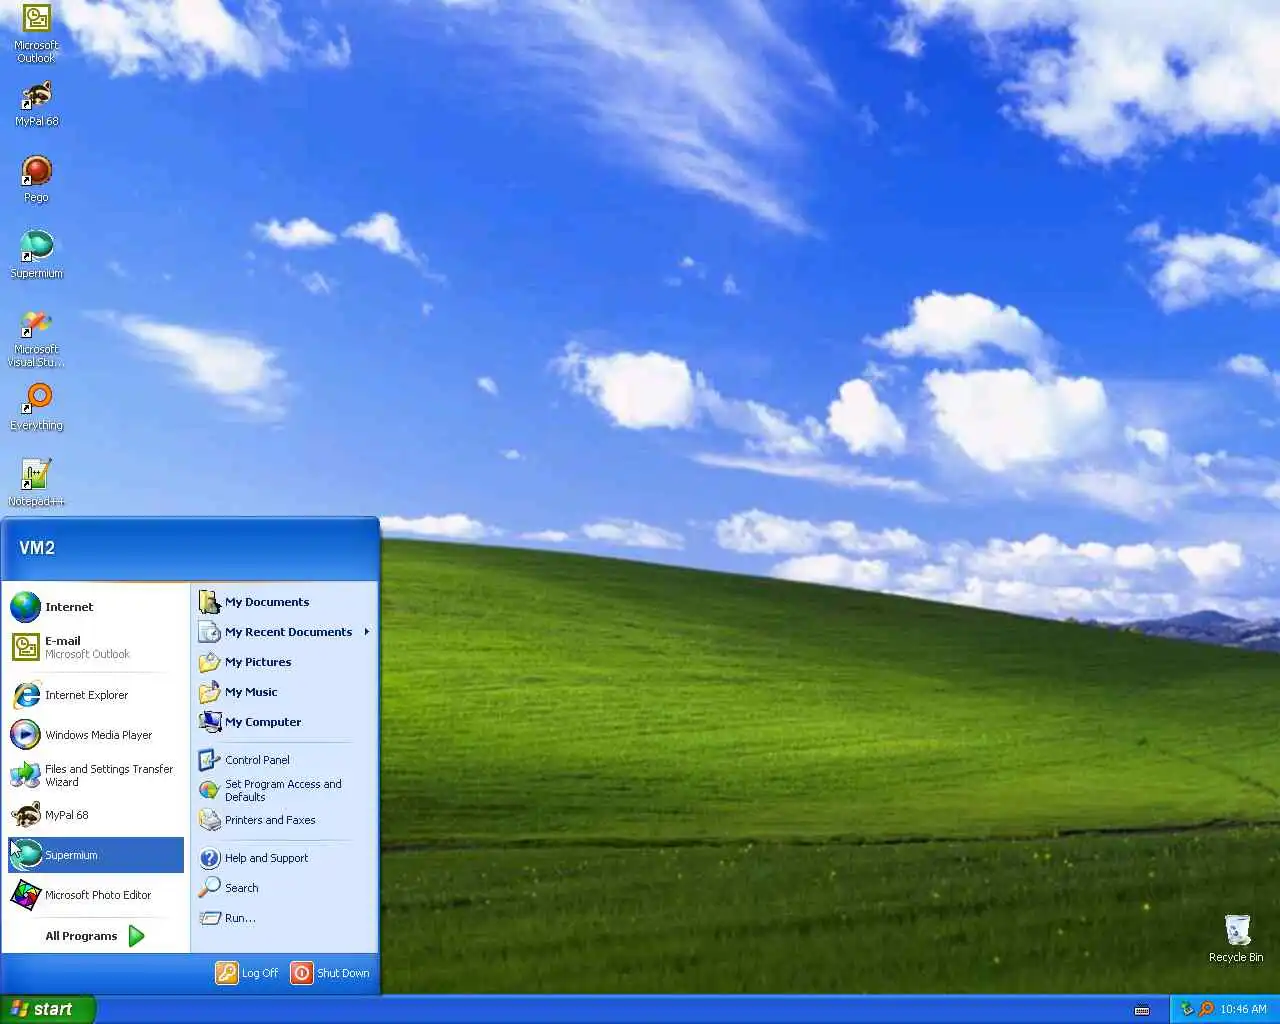Click the on-screen keyboard taskbar icon
1280x1024 pixels.
click(1142, 1010)
